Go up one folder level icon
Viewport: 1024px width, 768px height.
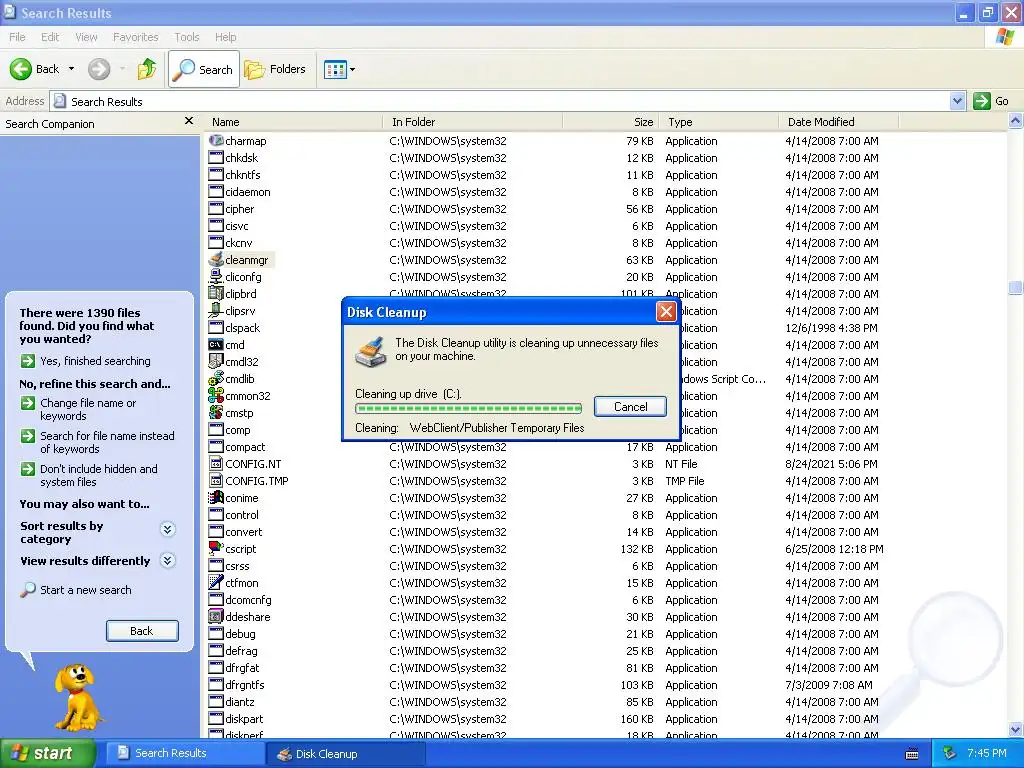(147, 69)
